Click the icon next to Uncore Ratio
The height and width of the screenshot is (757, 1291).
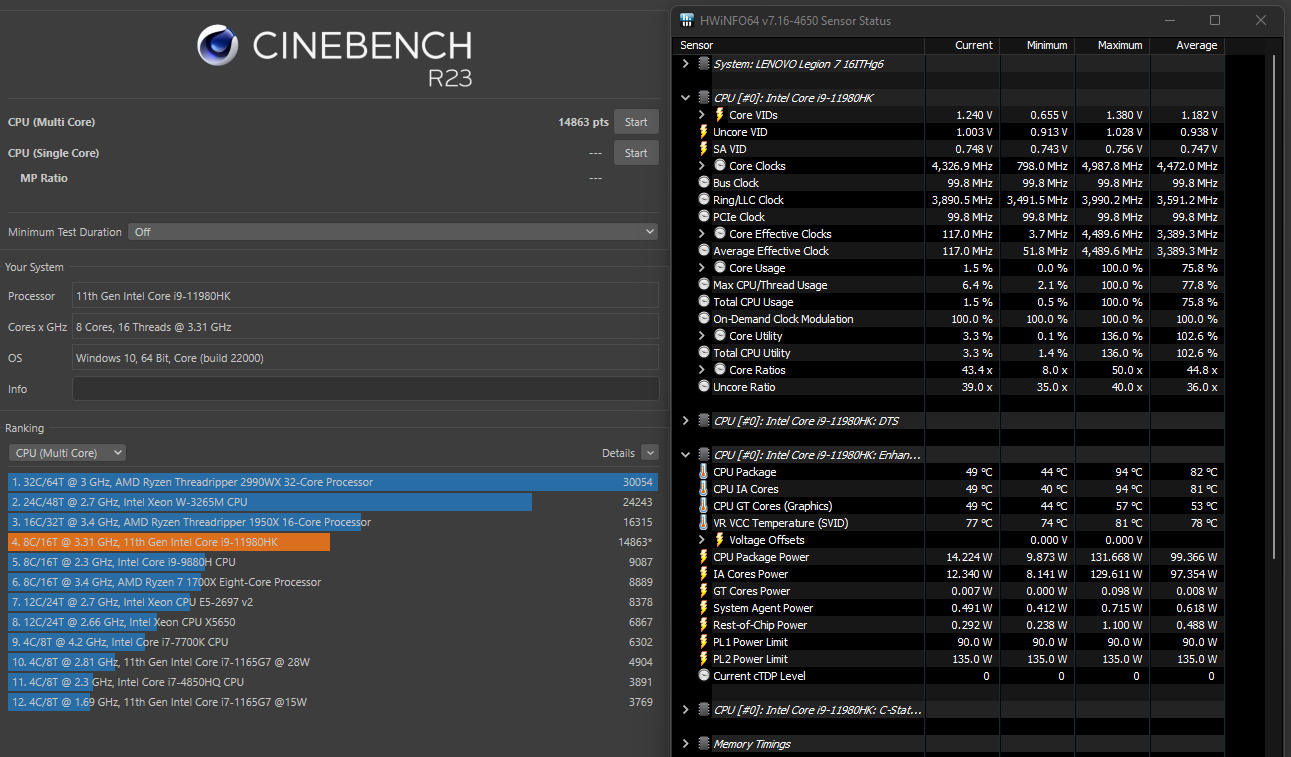[x=704, y=387]
